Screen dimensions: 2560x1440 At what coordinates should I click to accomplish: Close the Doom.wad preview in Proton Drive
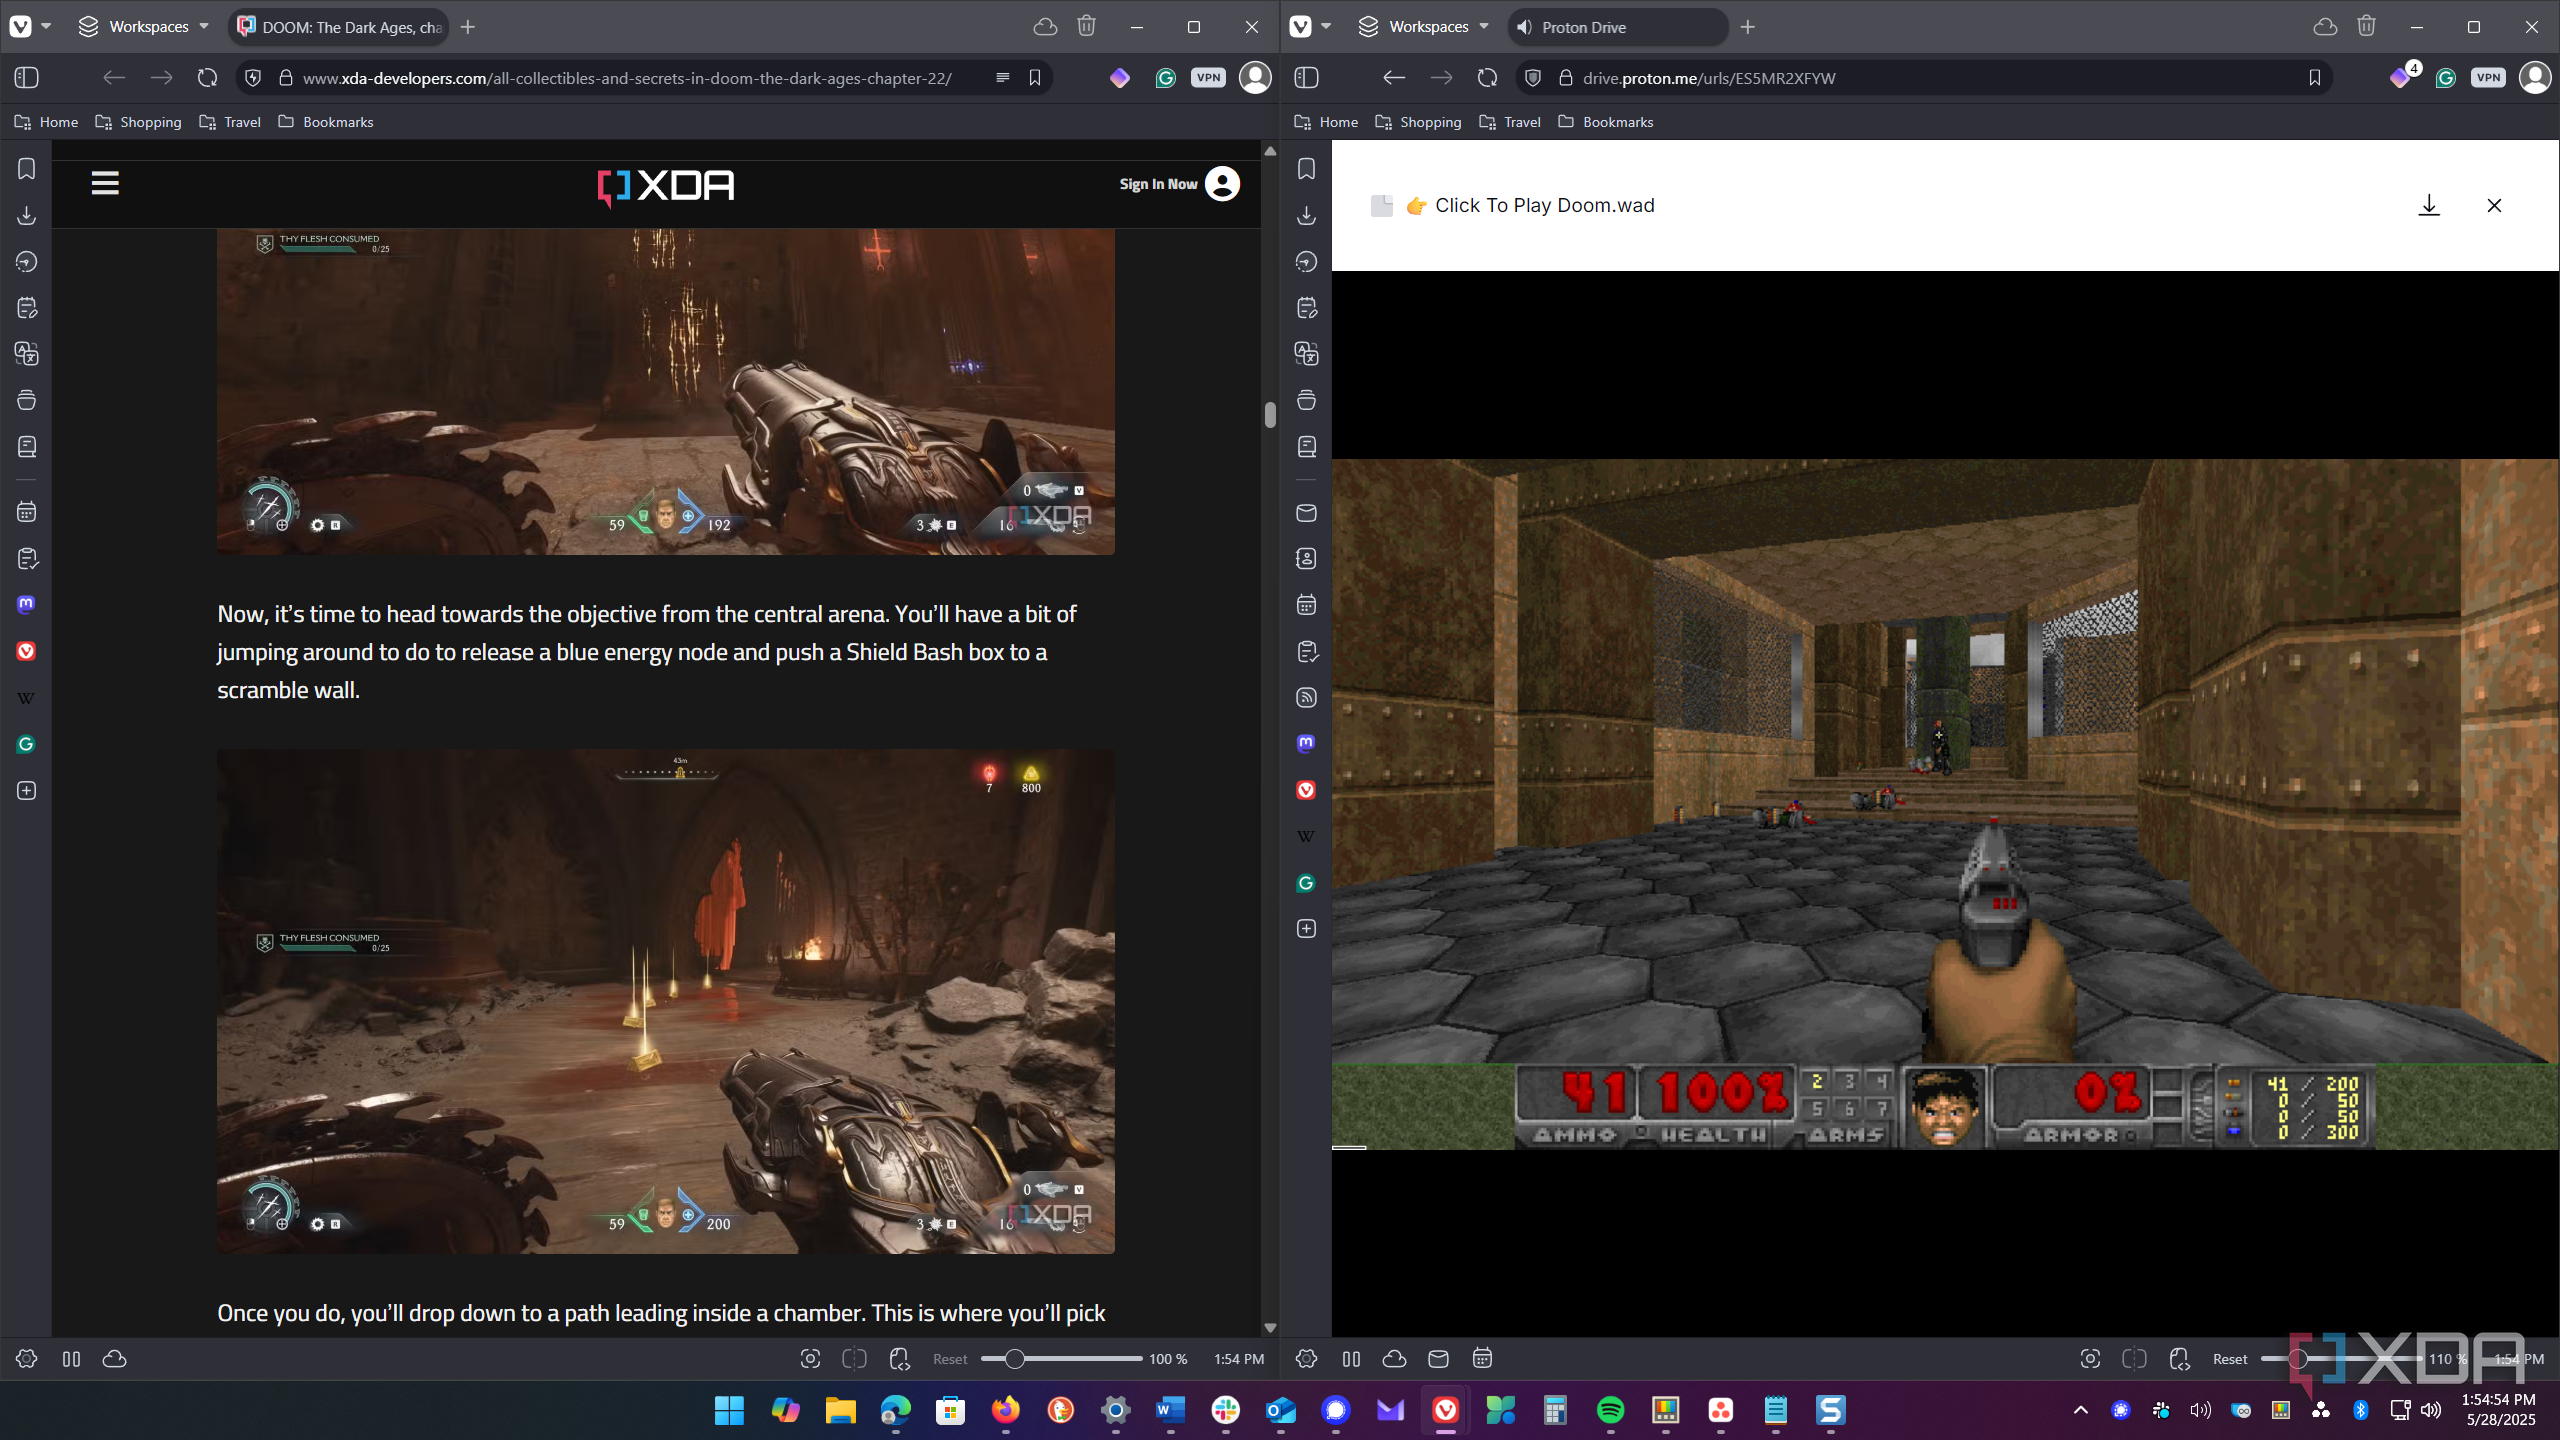[x=2494, y=206]
